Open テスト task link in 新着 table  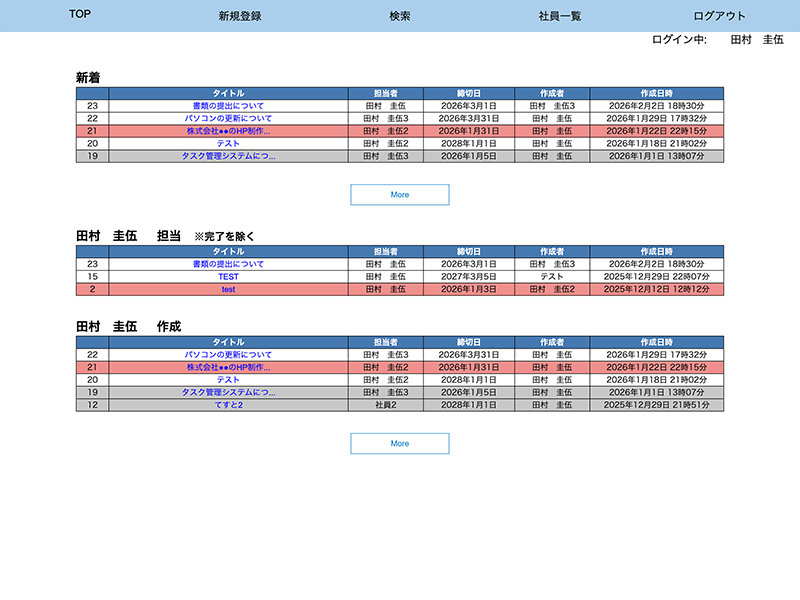(x=228, y=143)
